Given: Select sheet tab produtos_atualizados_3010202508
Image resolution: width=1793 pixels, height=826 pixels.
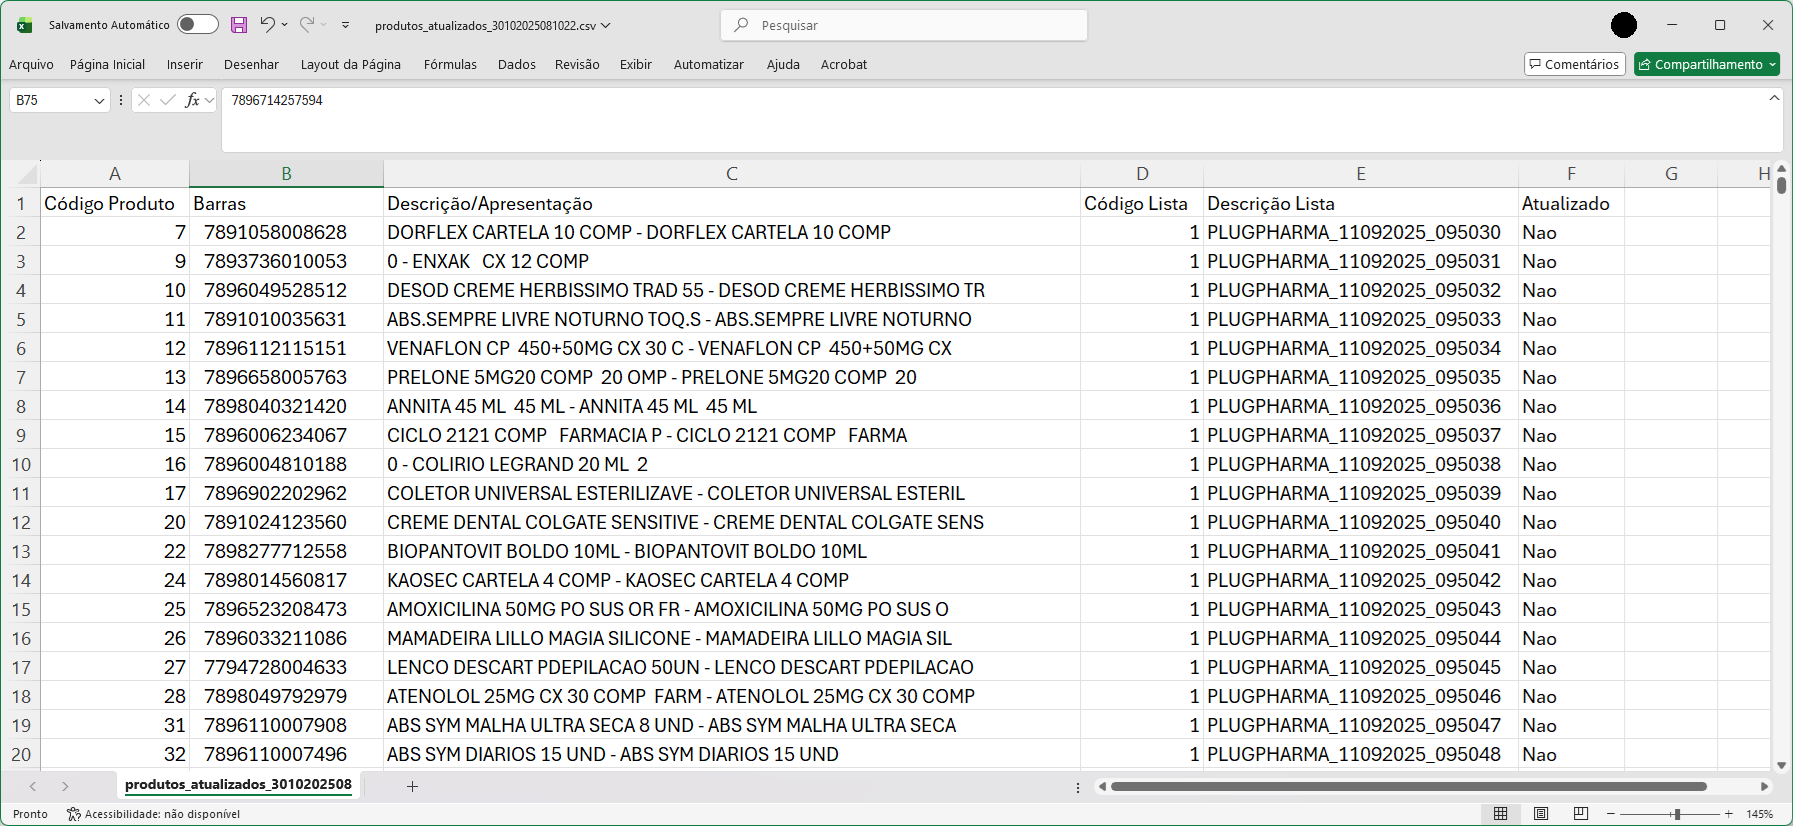Looking at the screenshot, I should (238, 785).
